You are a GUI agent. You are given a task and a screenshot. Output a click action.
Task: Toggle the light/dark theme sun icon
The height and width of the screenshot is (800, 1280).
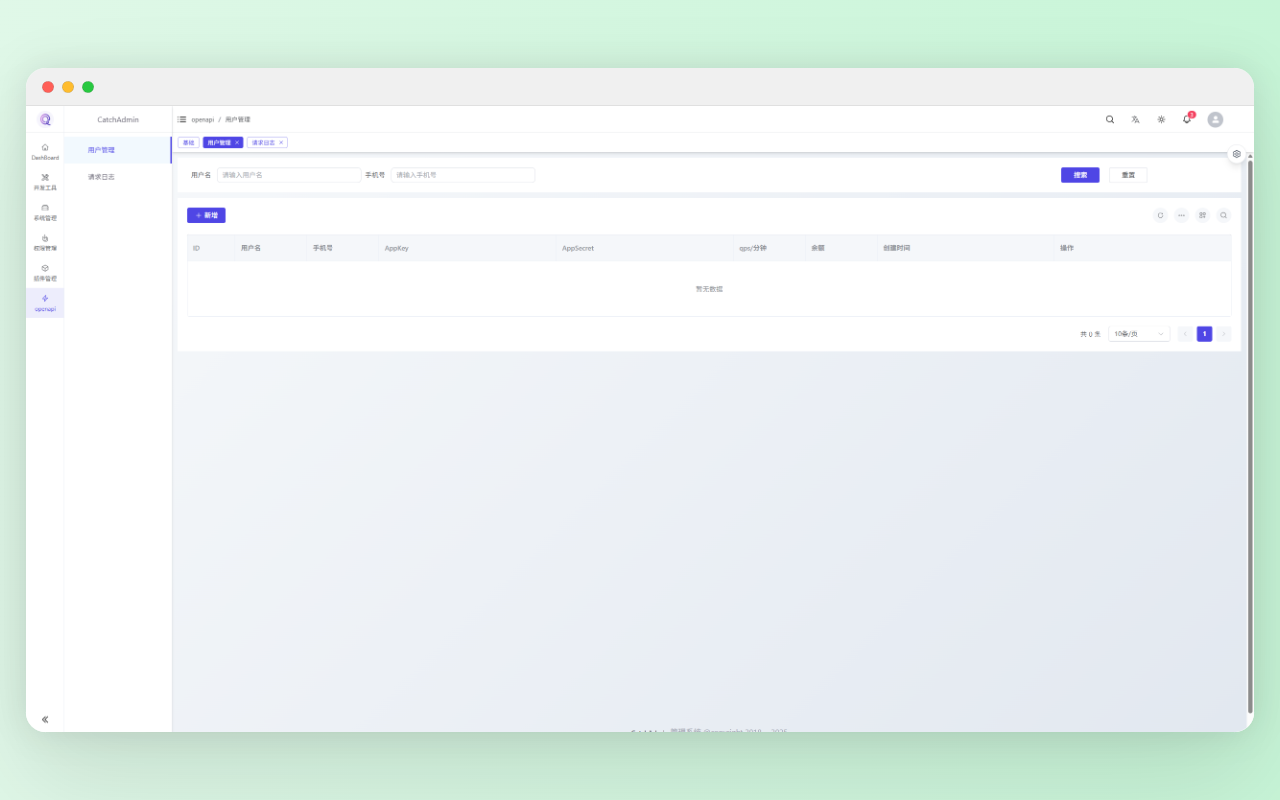click(x=1161, y=119)
